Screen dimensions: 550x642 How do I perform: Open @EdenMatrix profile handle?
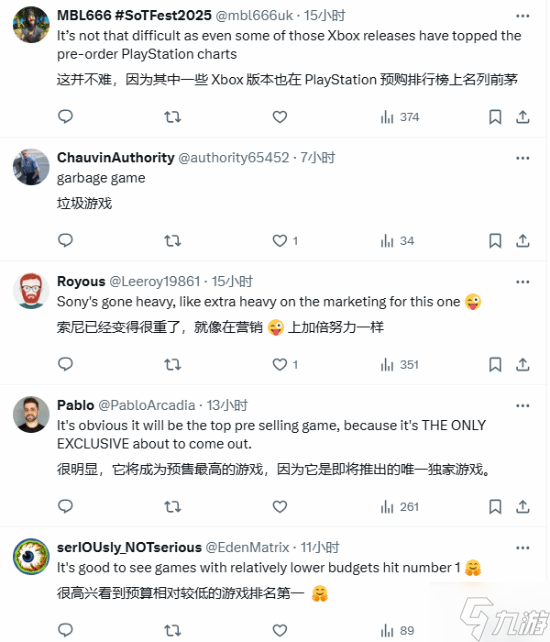(x=247, y=547)
